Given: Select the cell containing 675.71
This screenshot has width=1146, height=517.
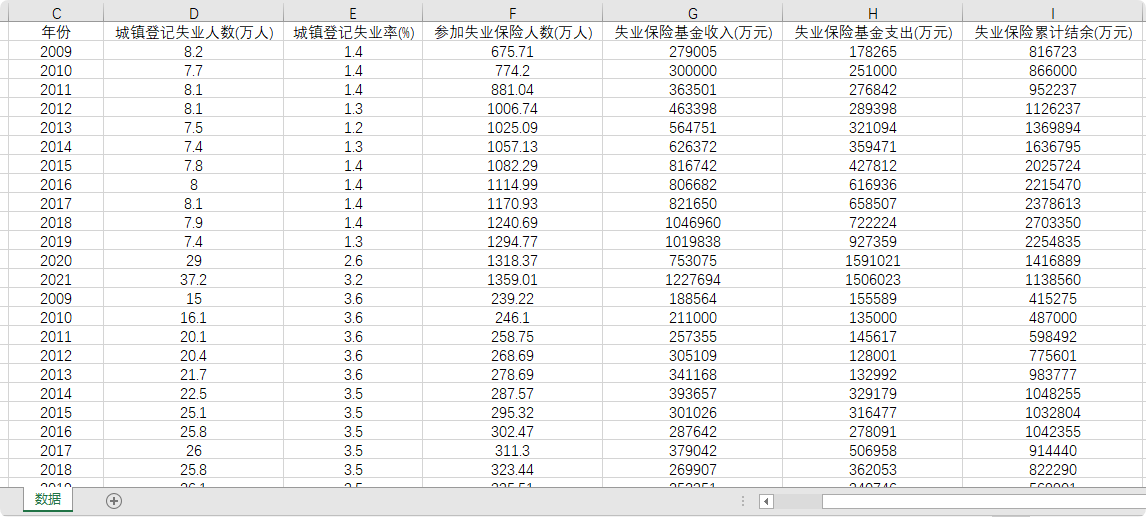Looking at the screenshot, I should (512, 51).
